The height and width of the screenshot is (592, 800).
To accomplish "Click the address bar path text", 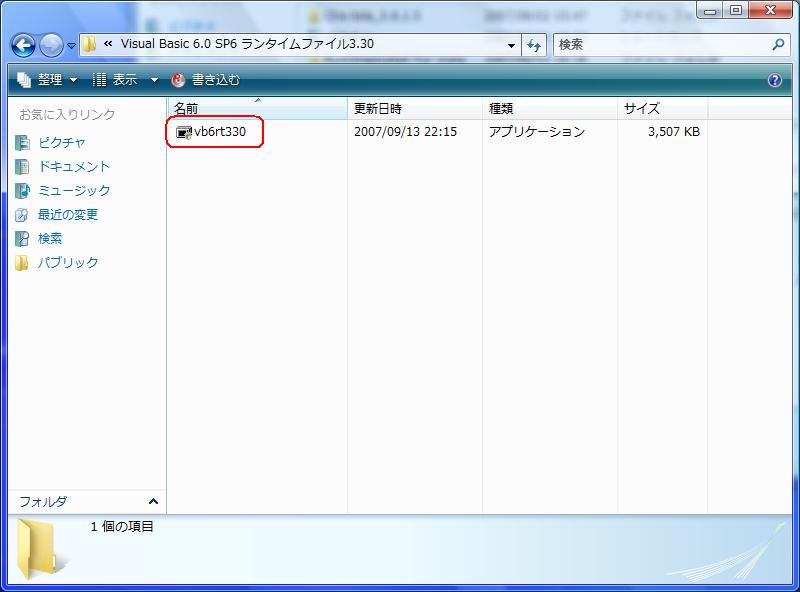I will click(x=247, y=44).
